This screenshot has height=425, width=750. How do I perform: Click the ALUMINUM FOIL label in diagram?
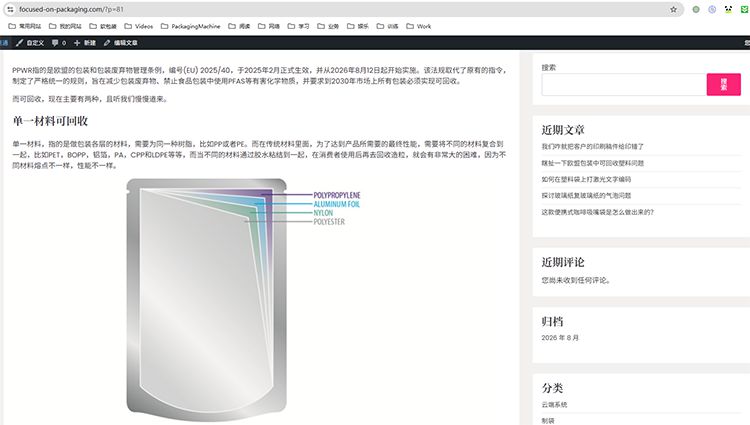pos(336,204)
